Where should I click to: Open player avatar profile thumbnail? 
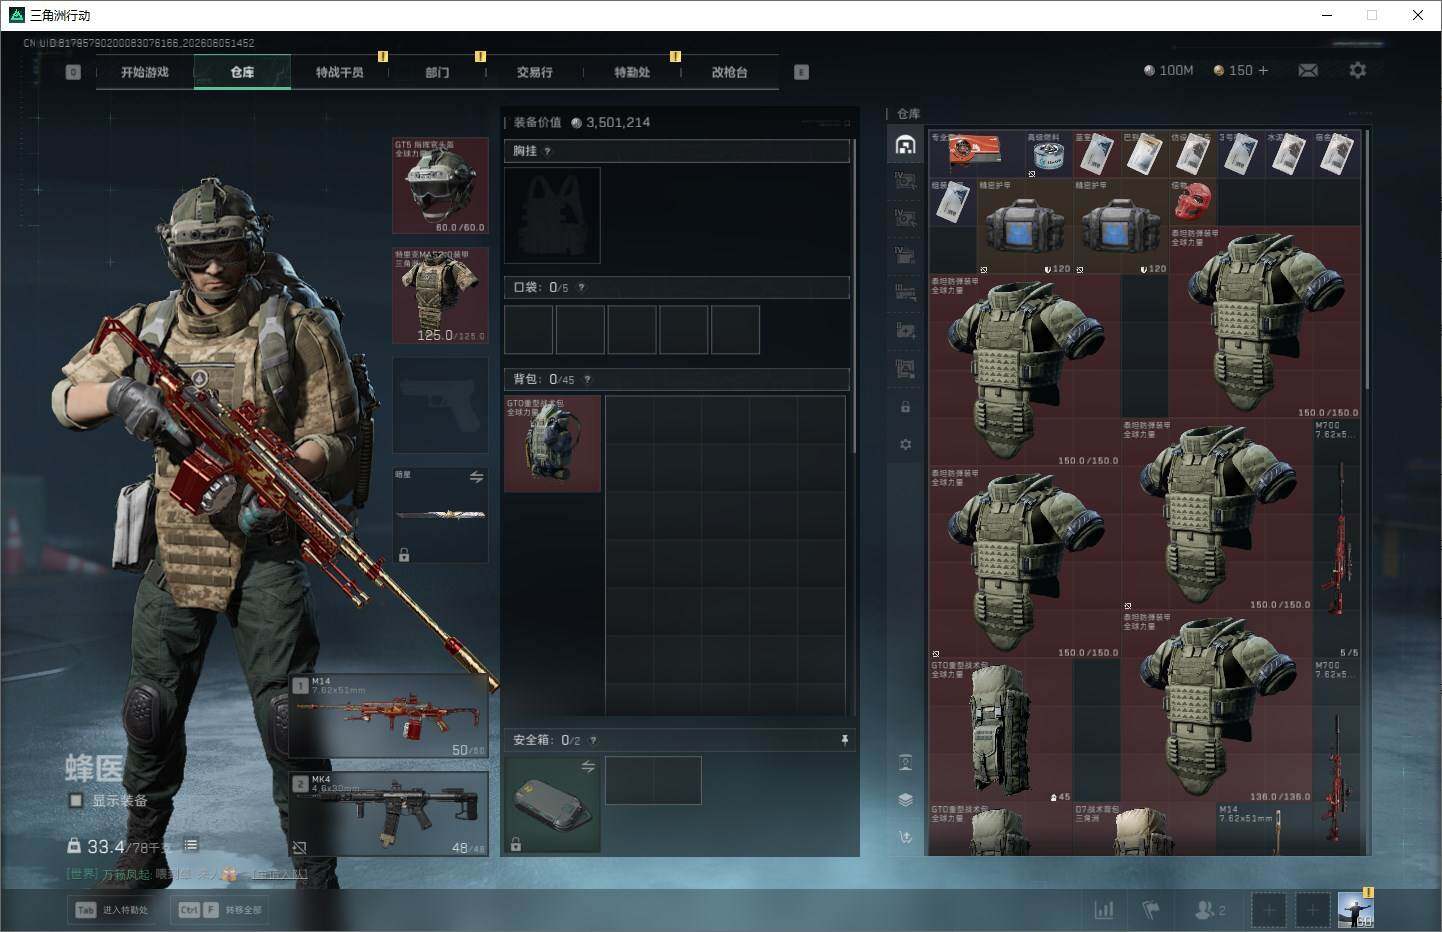pyautogui.click(x=1356, y=909)
